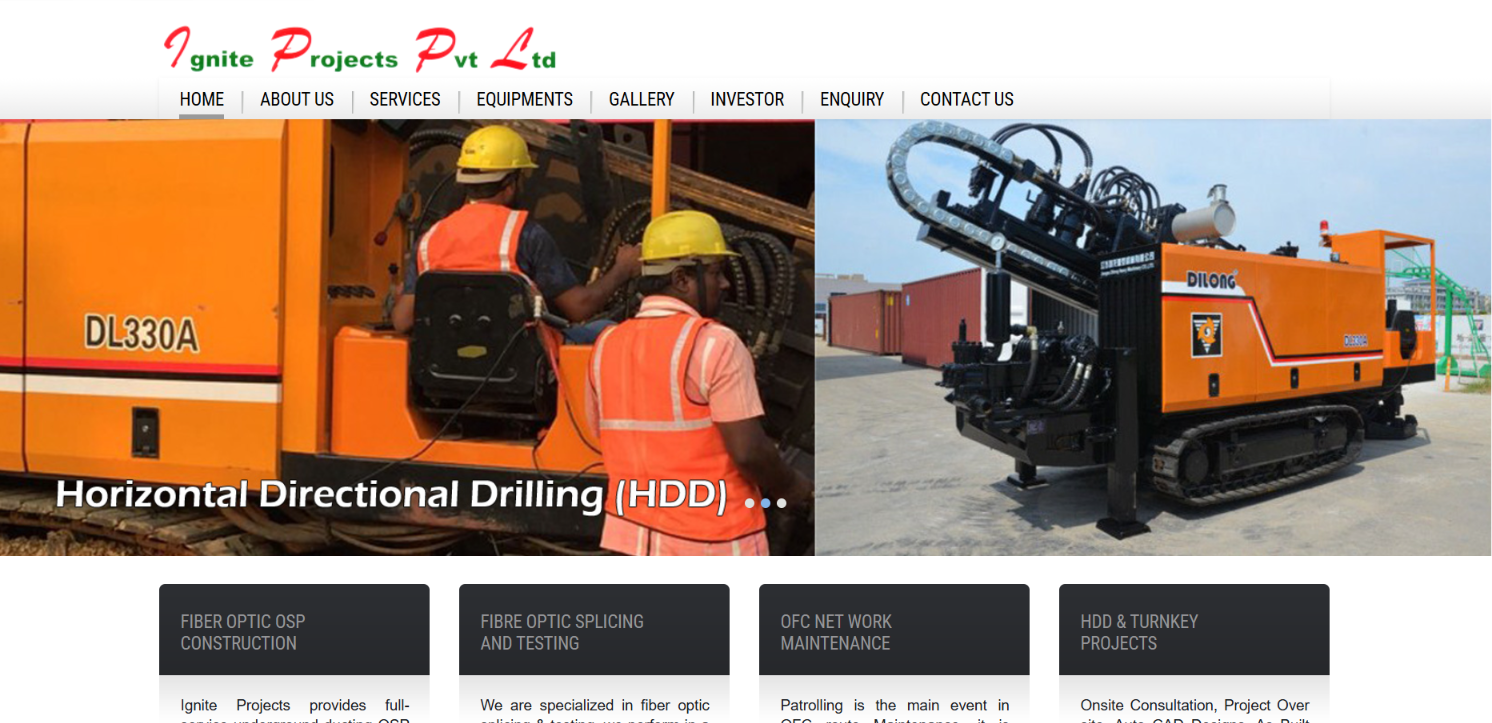Select the first slider pagination dot
This screenshot has width=1492, height=723.
(x=750, y=503)
